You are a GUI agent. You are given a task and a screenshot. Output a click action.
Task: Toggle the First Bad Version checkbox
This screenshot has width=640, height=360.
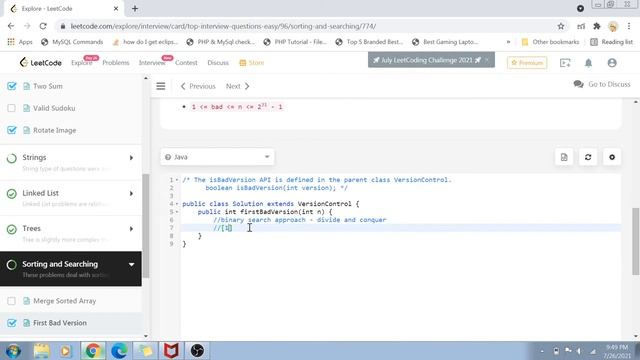[12, 323]
